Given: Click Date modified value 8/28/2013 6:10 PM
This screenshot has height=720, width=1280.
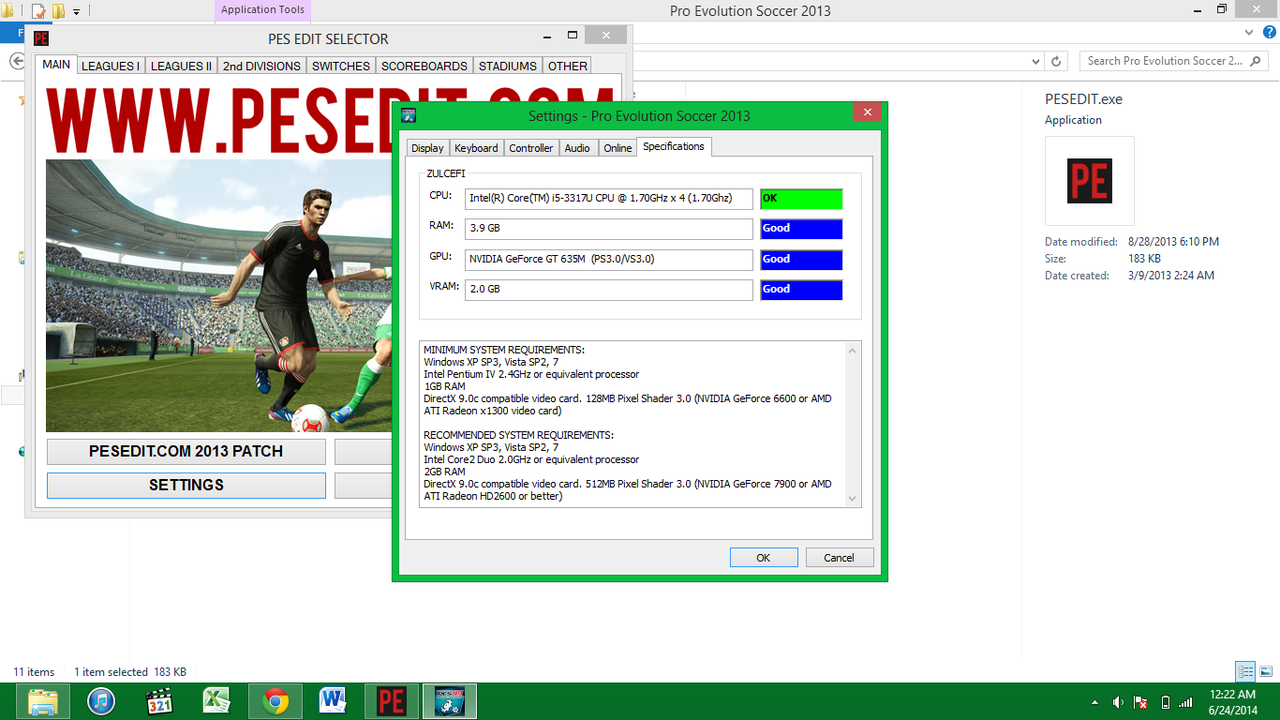Looking at the screenshot, I should click(1173, 242).
